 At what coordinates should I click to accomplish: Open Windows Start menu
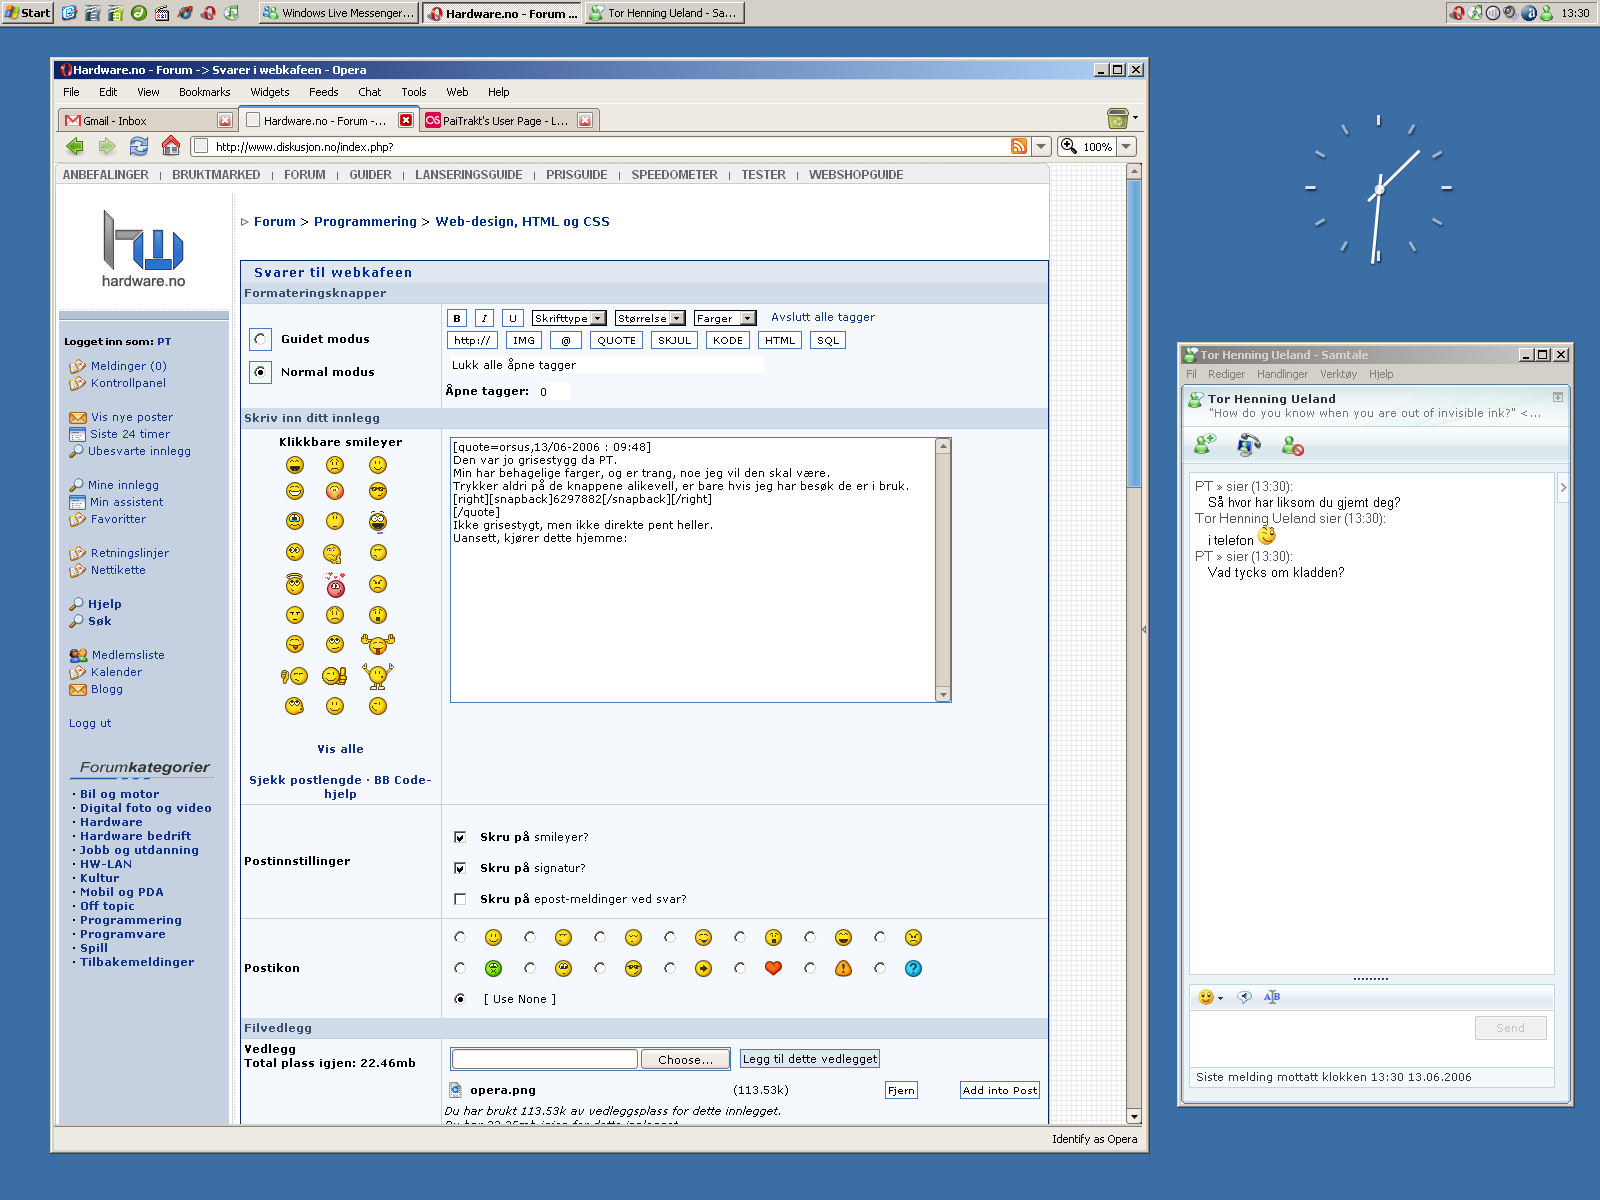27,13
